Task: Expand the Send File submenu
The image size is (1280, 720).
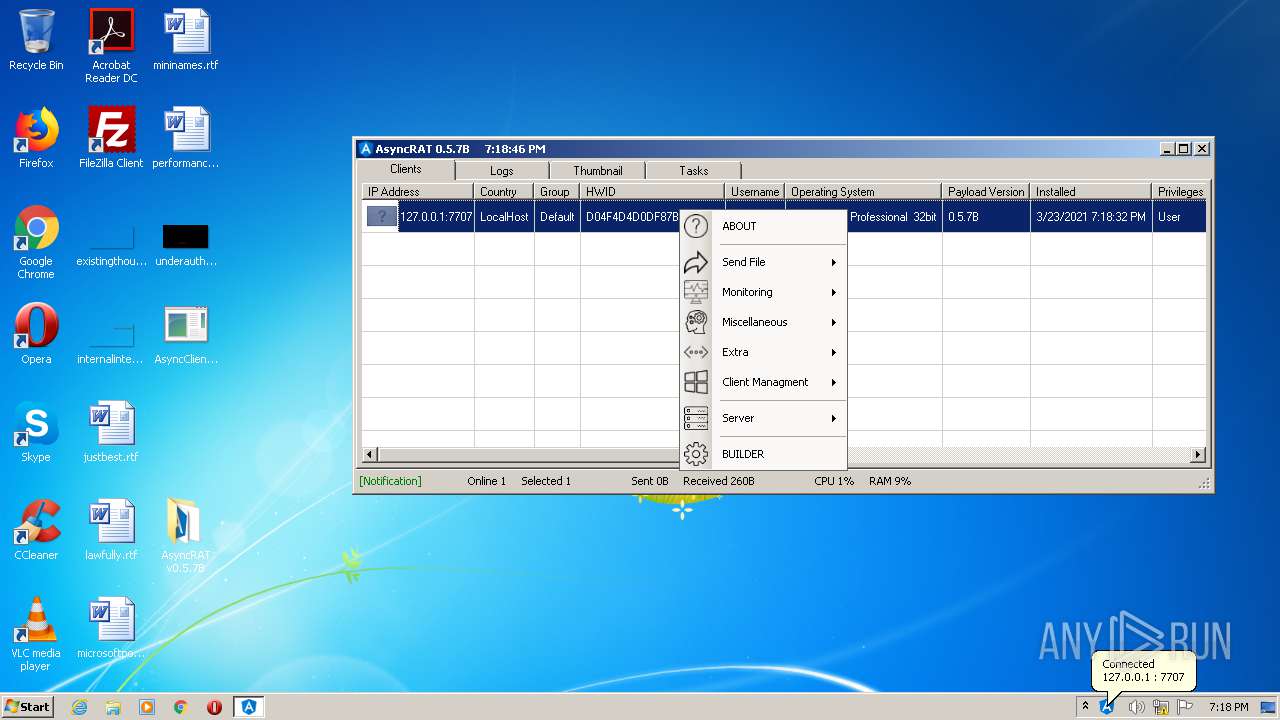Action: (833, 262)
